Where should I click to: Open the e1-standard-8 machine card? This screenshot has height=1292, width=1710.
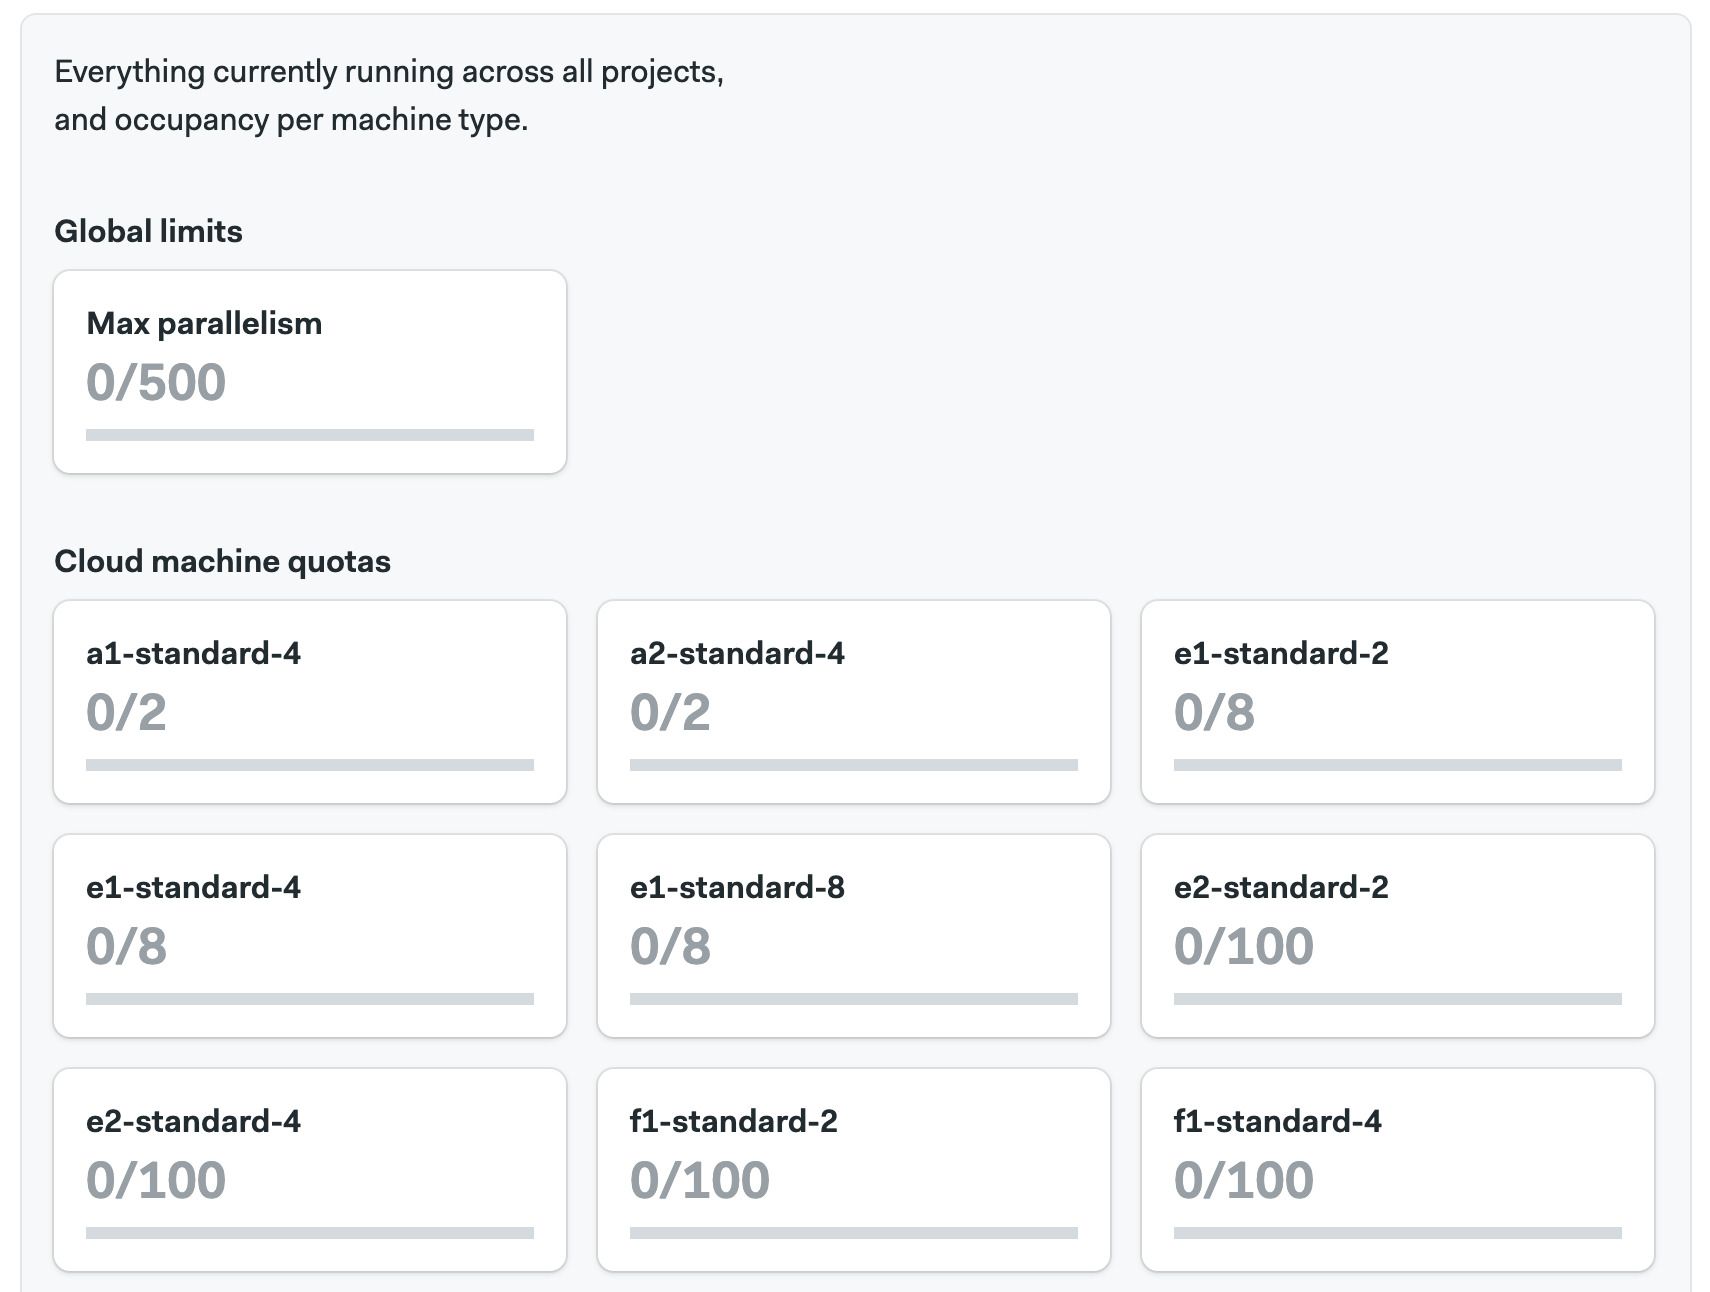[x=853, y=935]
